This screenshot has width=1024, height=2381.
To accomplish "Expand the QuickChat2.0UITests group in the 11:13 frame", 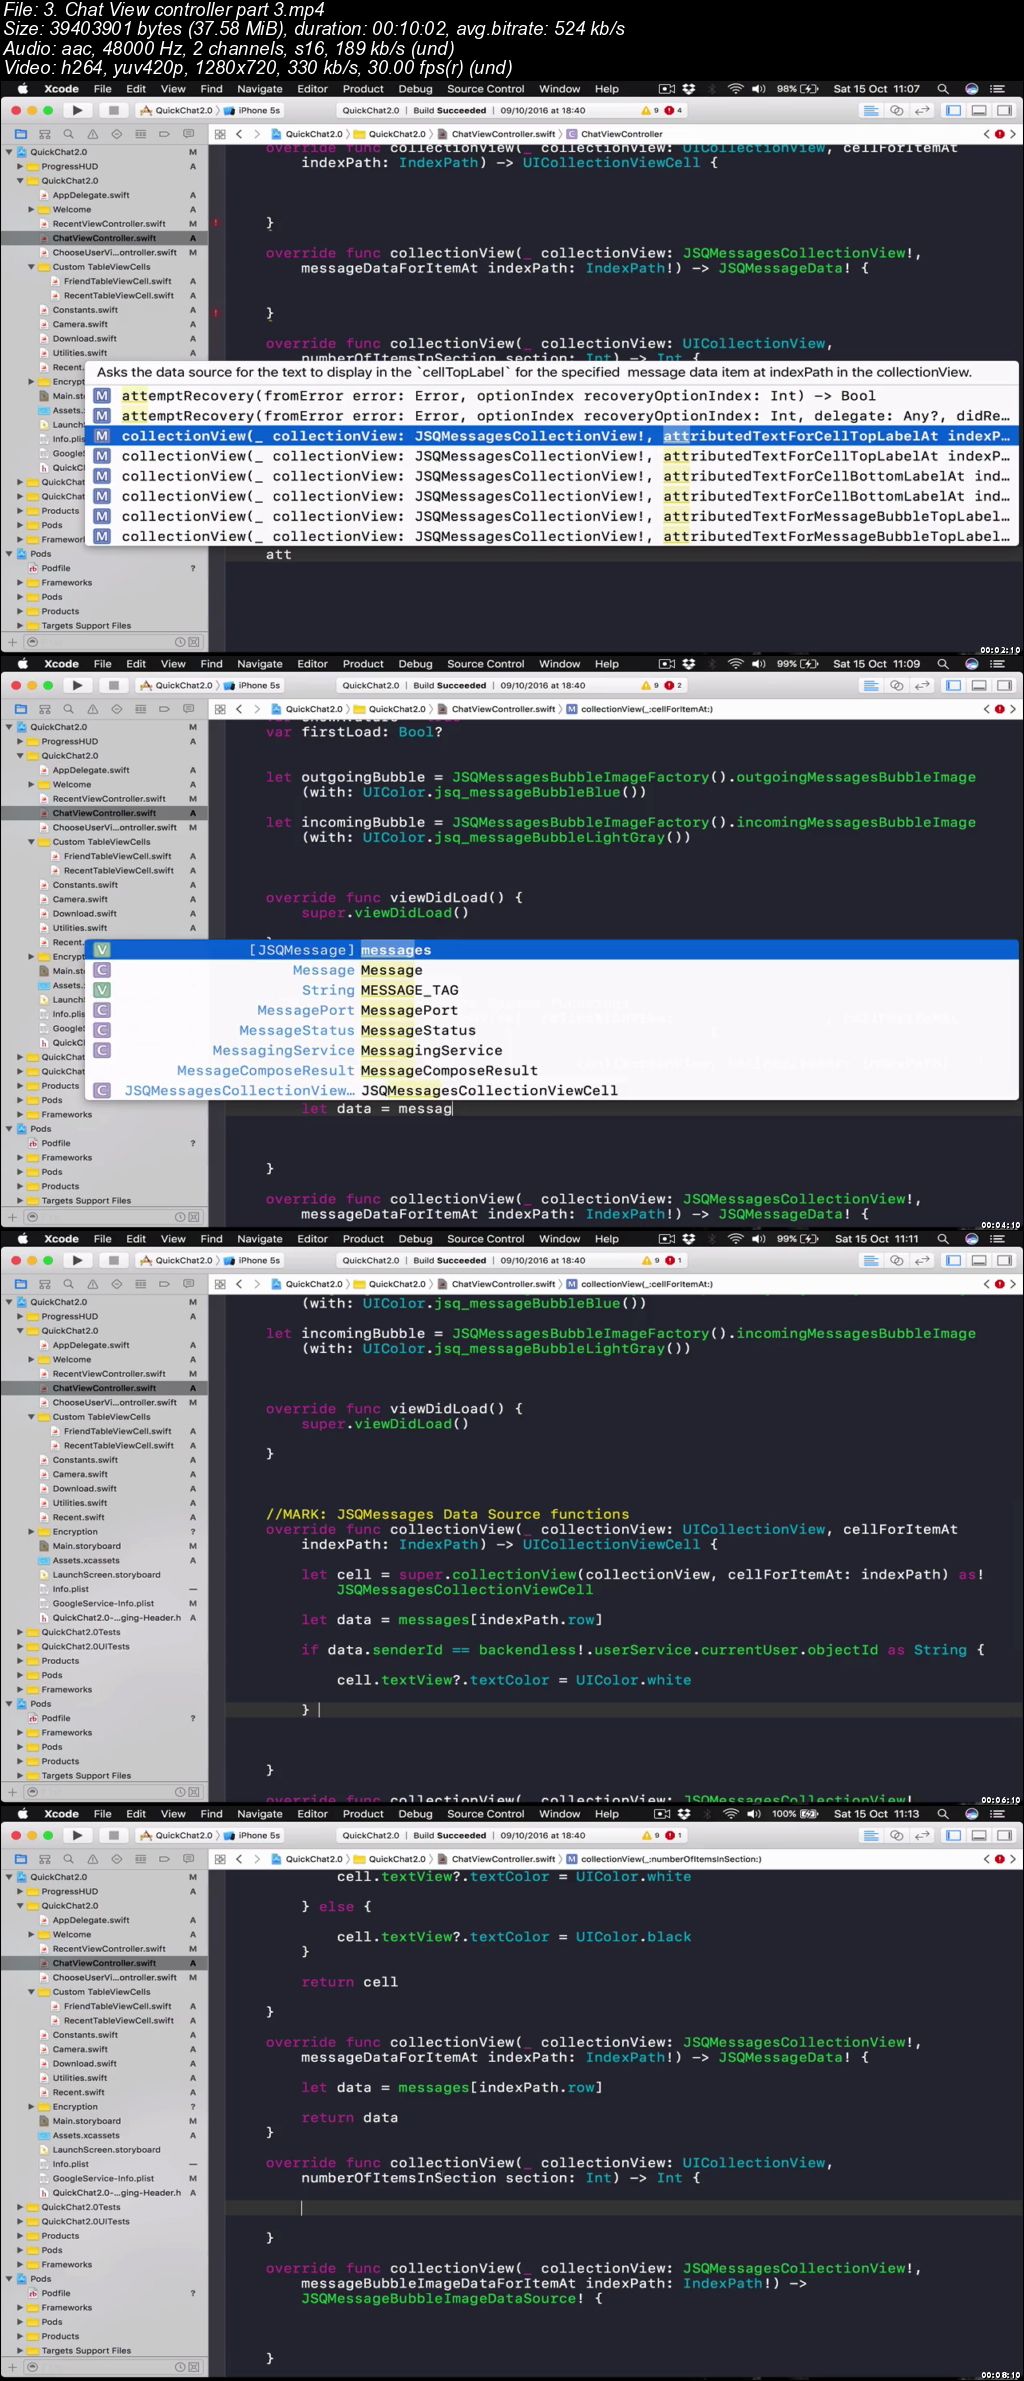I will point(20,2221).
